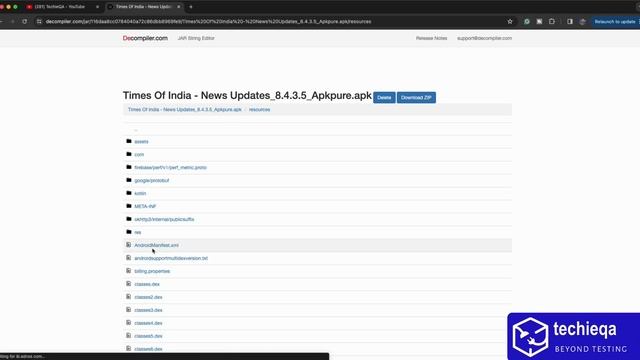Bookmark this page with star icon
The width and height of the screenshot is (640, 360).
[x=510, y=22]
